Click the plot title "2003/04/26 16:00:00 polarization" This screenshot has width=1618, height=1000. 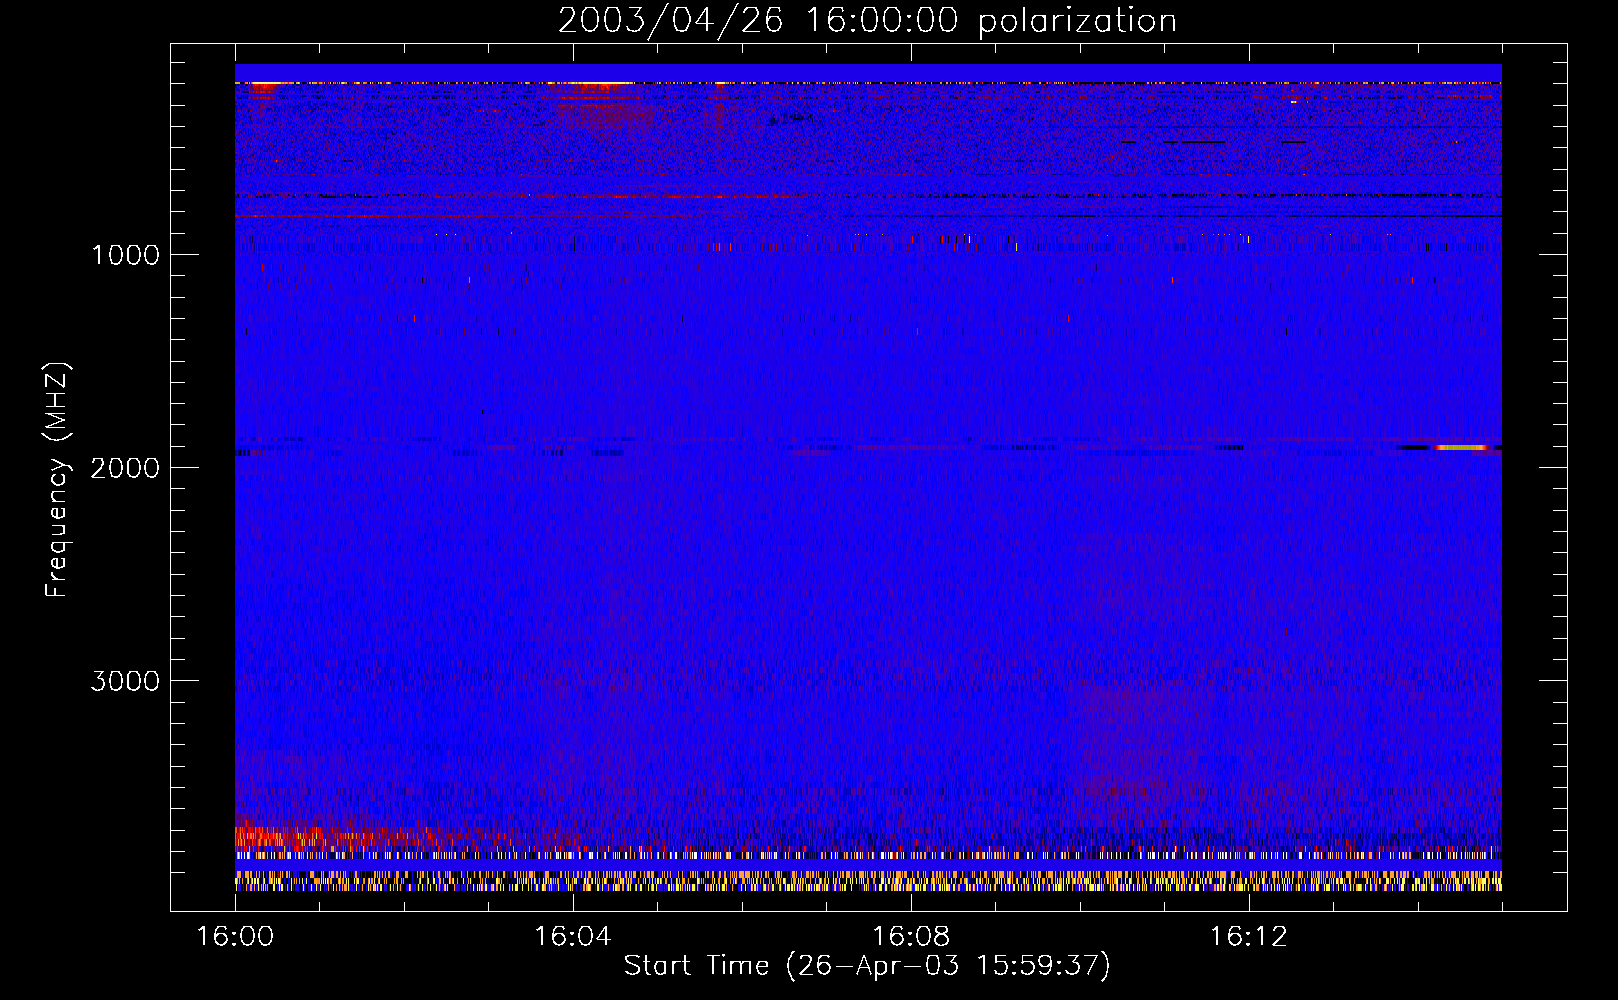point(867,21)
